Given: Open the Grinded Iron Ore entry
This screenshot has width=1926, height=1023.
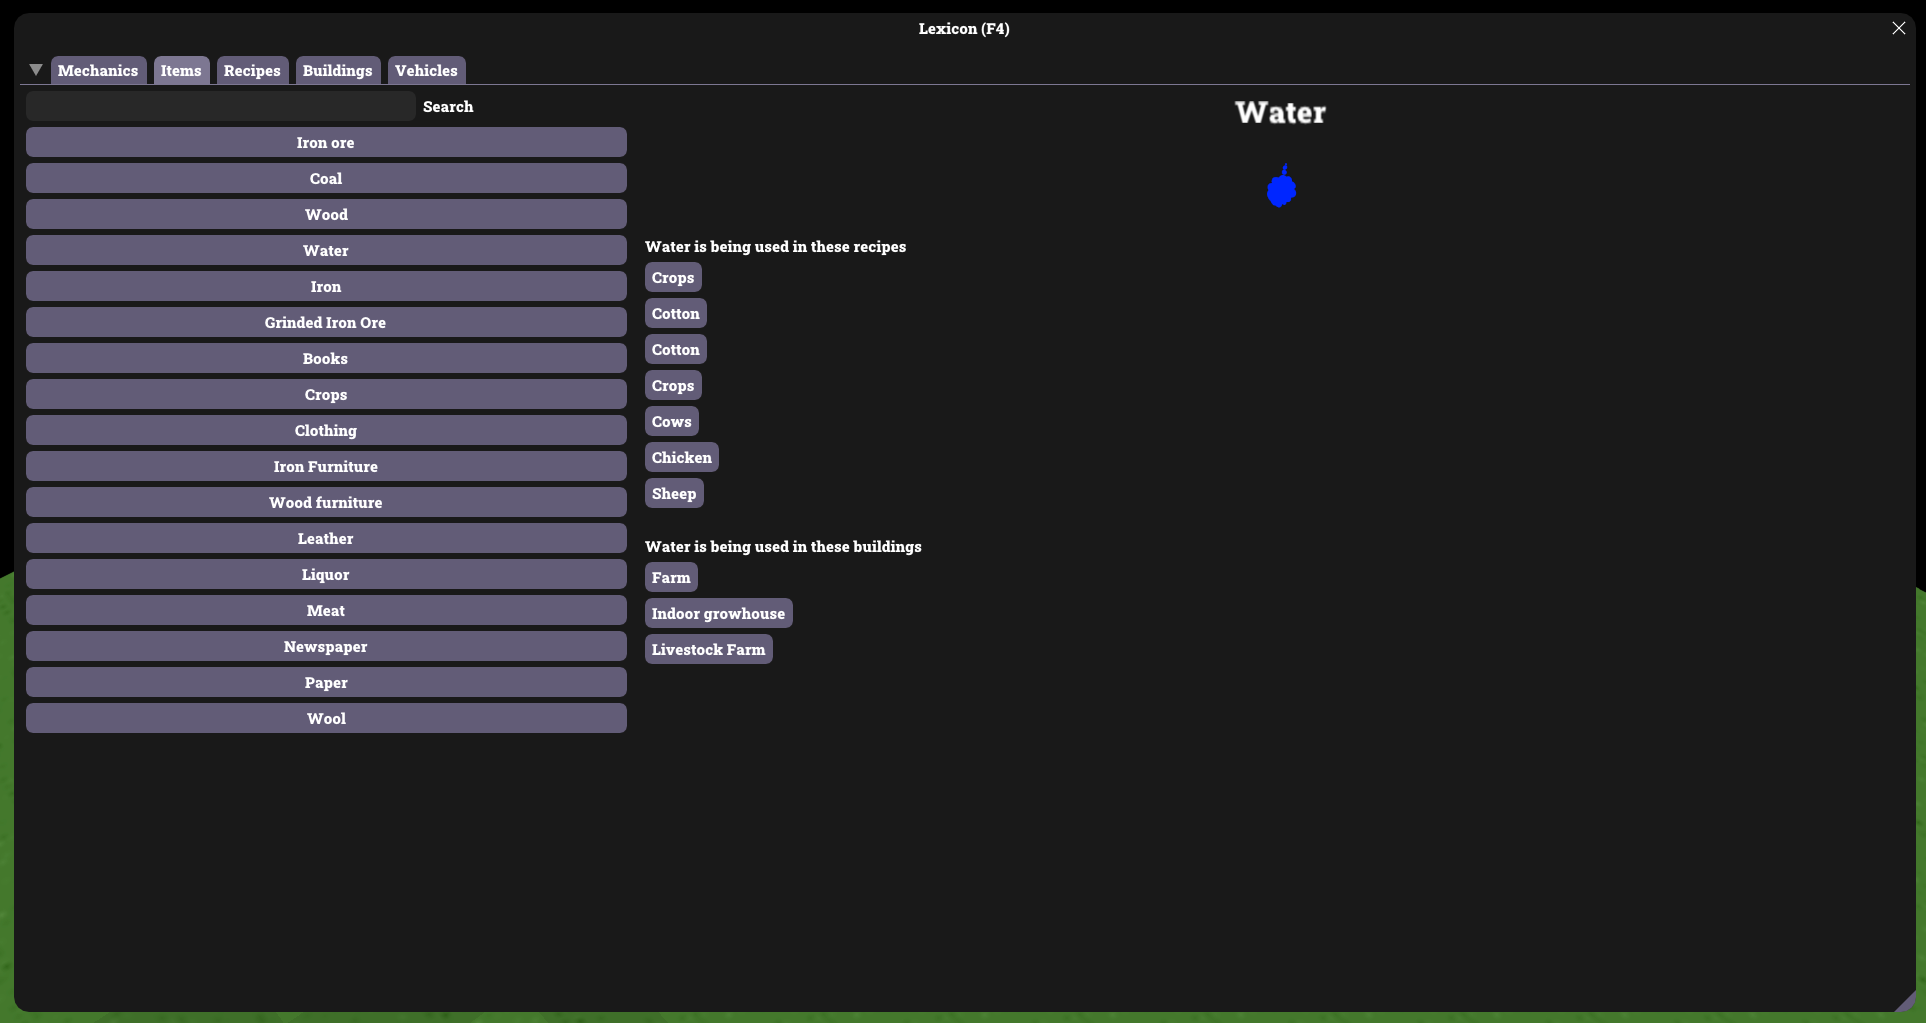Looking at the screenshot, I should (326, 322).
